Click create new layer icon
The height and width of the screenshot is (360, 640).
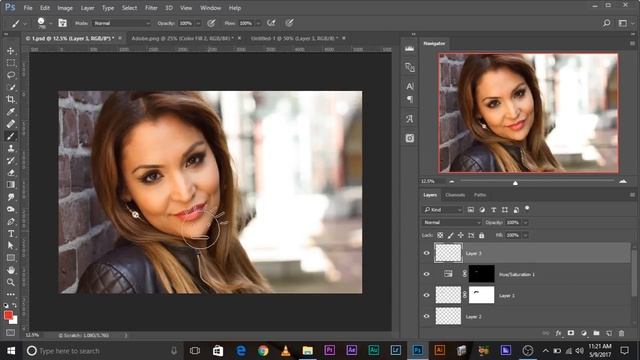[x=609, y=333]
